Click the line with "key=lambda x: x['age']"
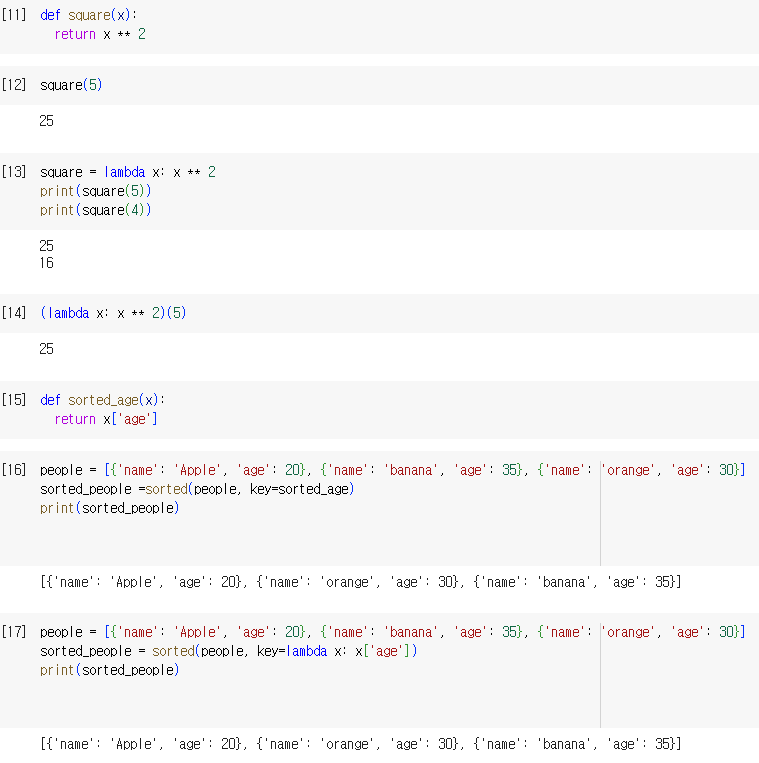 point(229,651)
